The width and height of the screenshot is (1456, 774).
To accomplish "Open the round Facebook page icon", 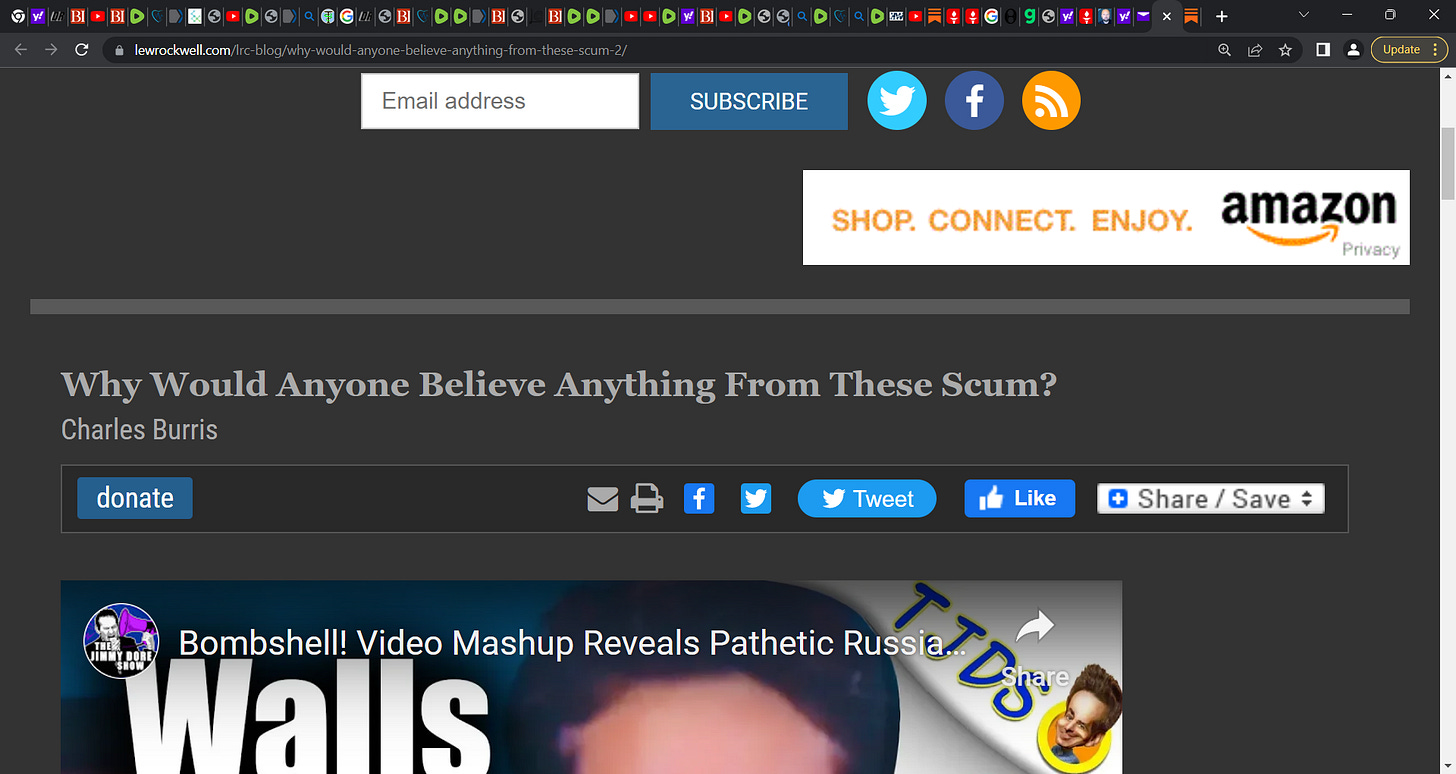I will coord(974,101).
